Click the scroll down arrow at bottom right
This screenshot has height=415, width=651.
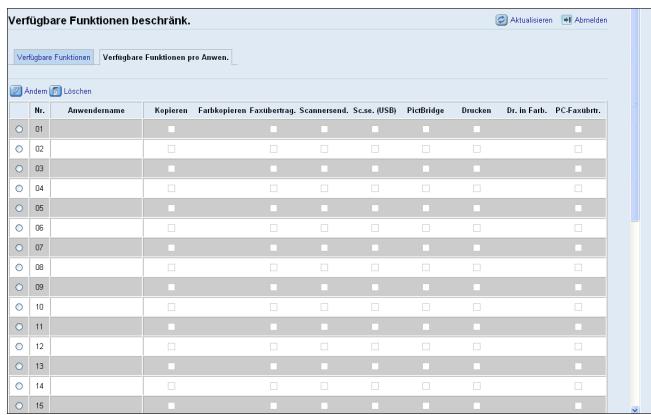(x=635, y=410)
